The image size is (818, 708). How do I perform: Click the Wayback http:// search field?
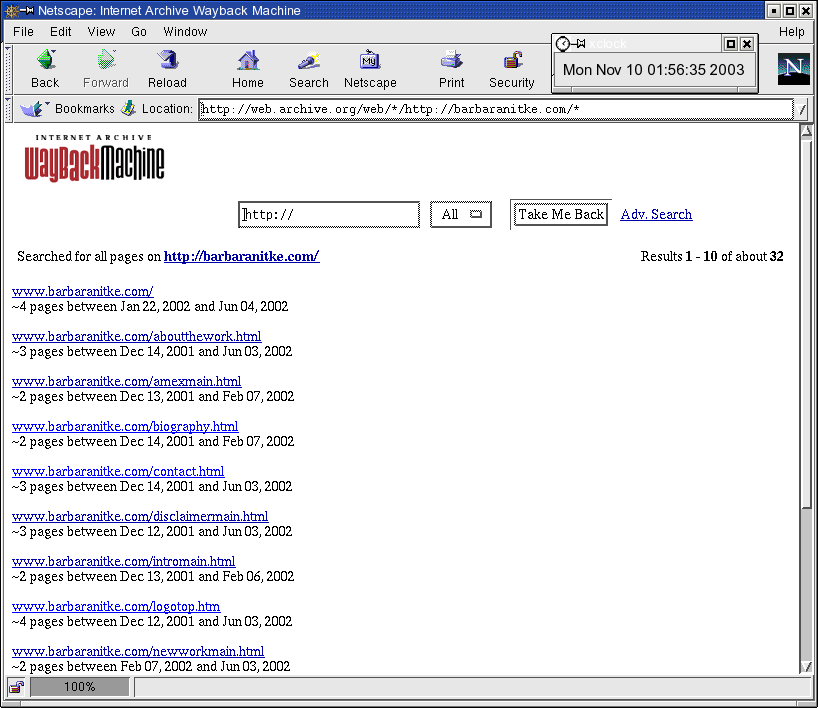329,214
